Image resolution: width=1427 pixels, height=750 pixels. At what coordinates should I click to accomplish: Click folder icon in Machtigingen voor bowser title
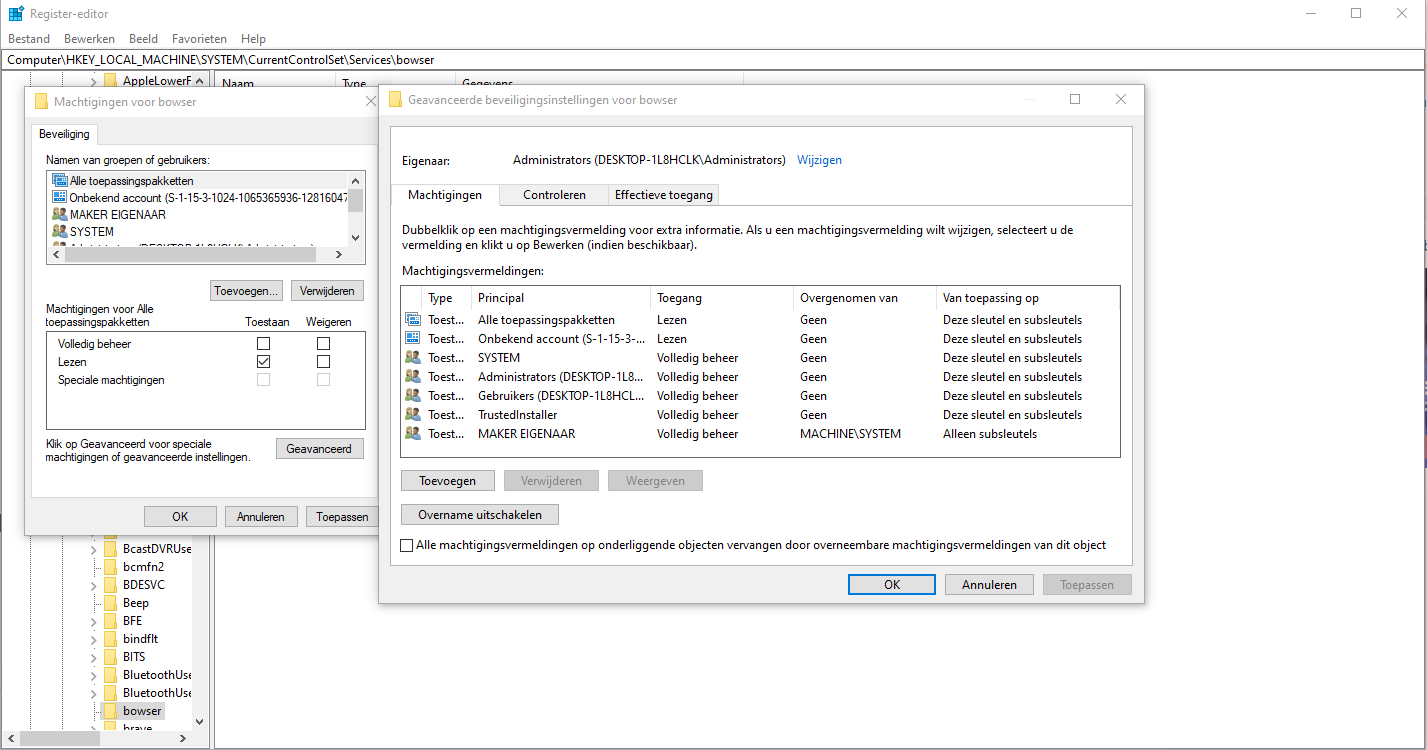[x=41, y=102]
